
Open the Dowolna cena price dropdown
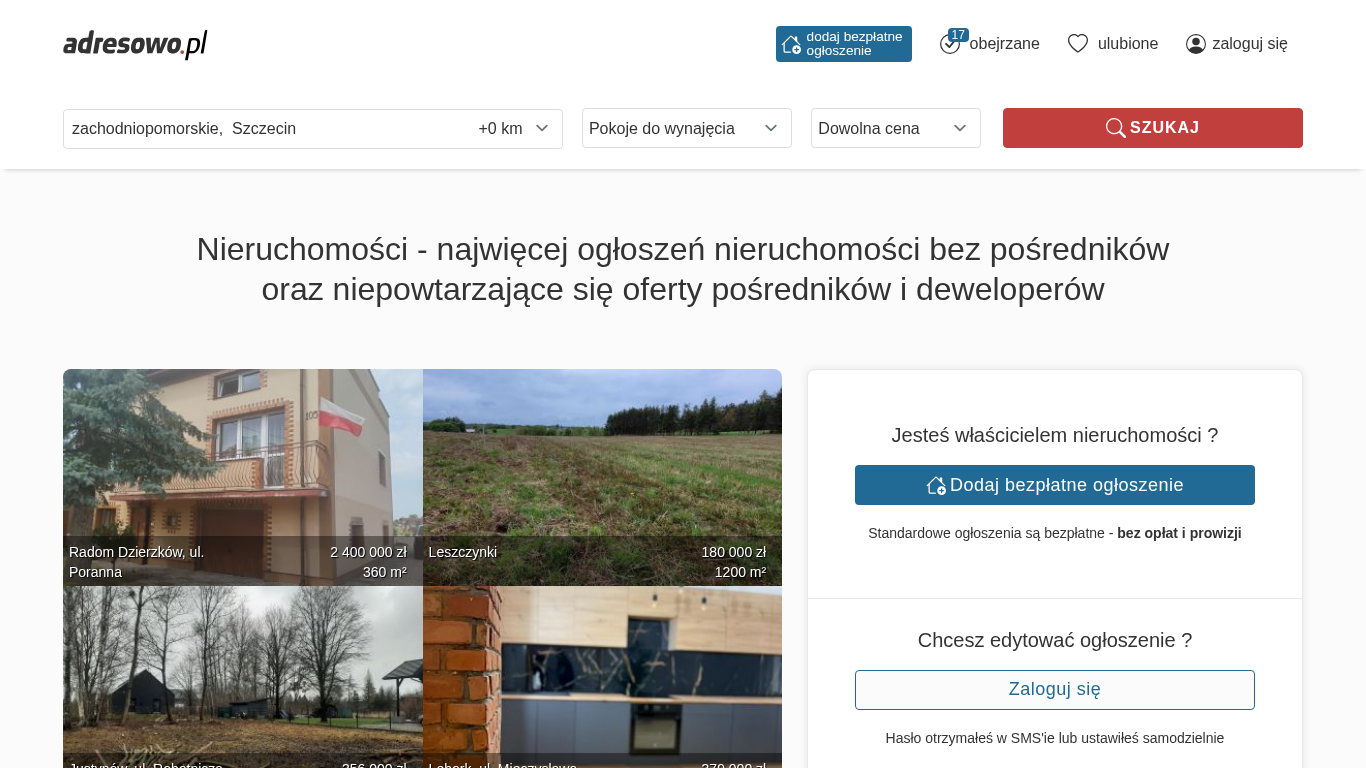click(895, 128)
